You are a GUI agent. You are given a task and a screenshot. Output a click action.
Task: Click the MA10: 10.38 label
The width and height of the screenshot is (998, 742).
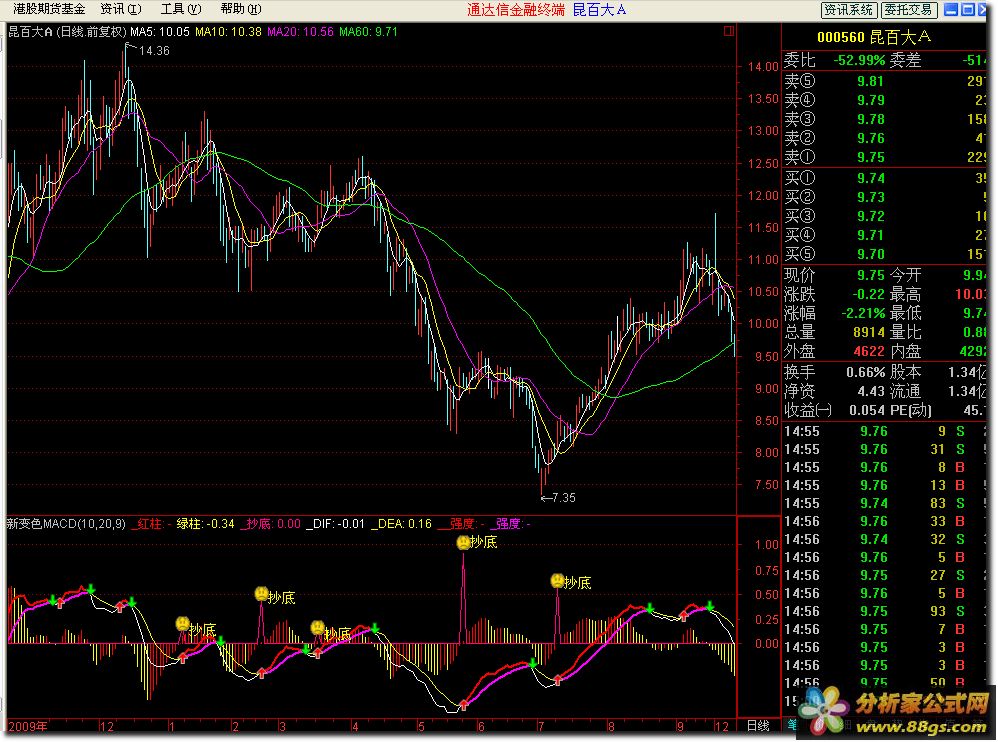click(228, 32)
